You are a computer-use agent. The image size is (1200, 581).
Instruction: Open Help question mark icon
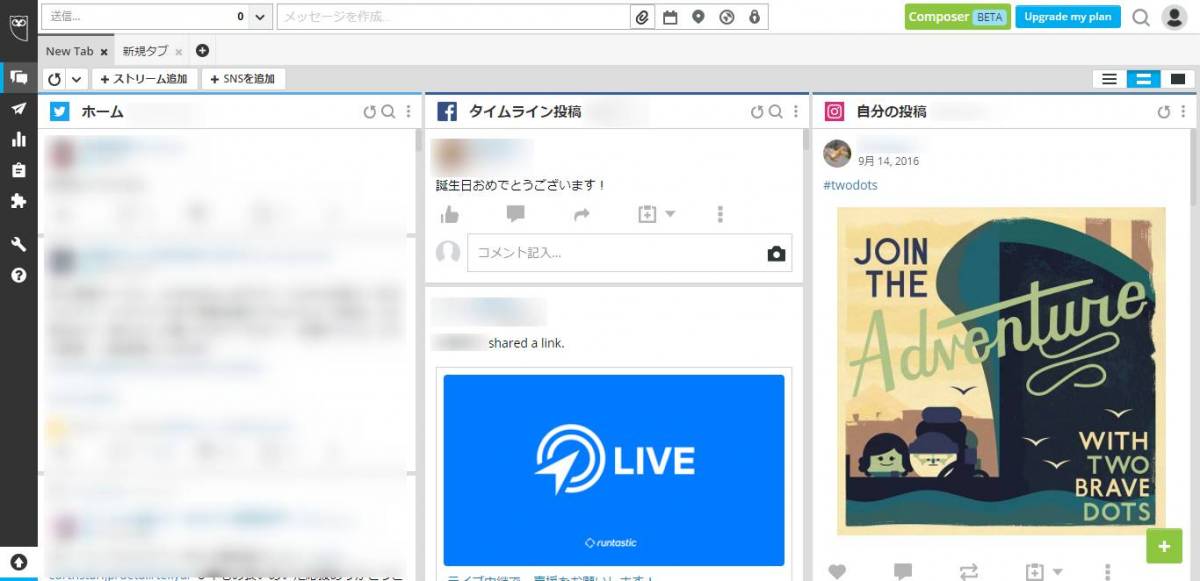(18, 275)
